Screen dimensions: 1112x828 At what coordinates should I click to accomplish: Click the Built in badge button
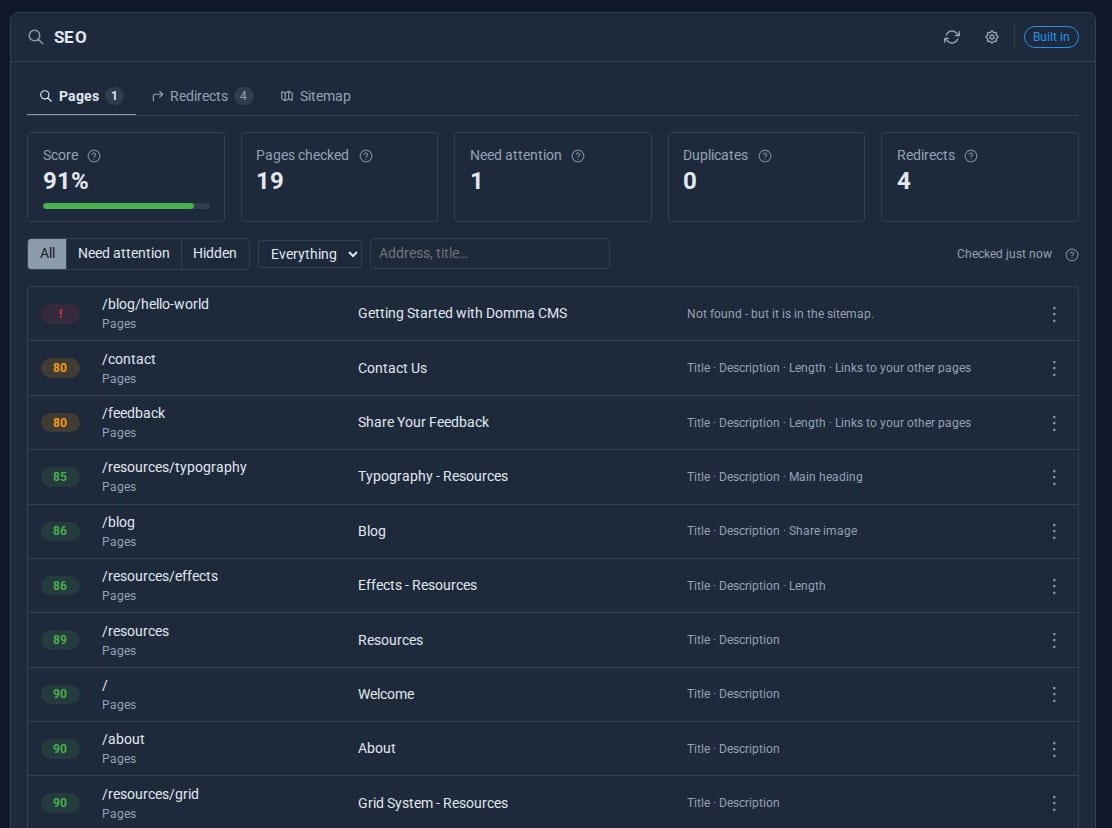[x=1050, y=37]
